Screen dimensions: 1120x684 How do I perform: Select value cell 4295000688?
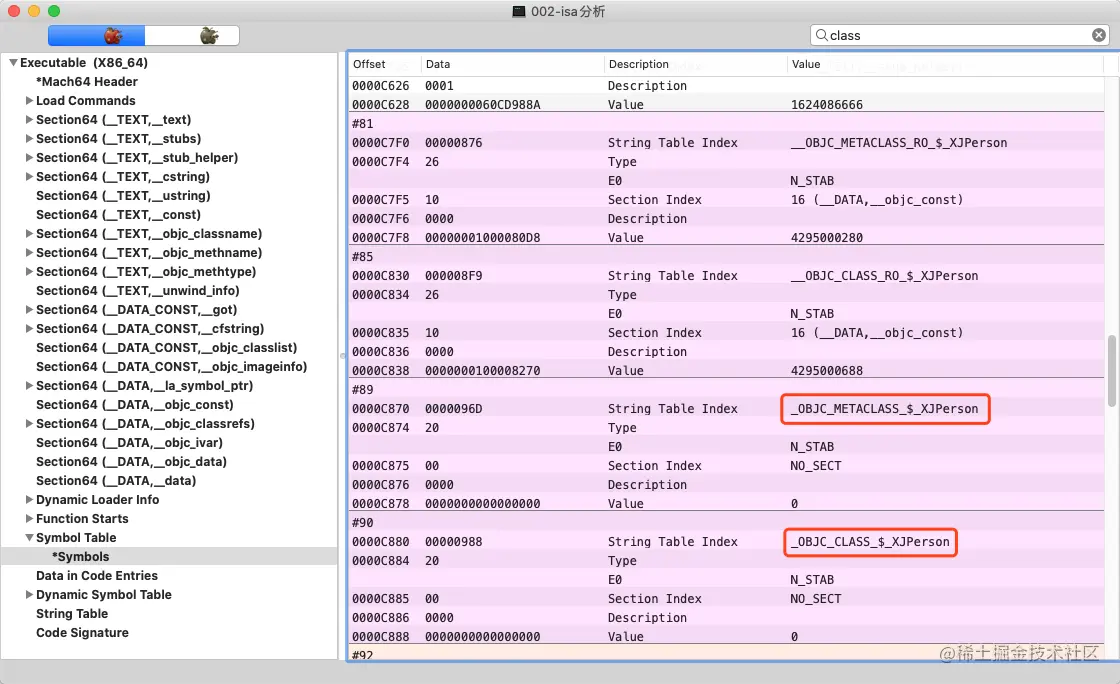tap(826, 371)
